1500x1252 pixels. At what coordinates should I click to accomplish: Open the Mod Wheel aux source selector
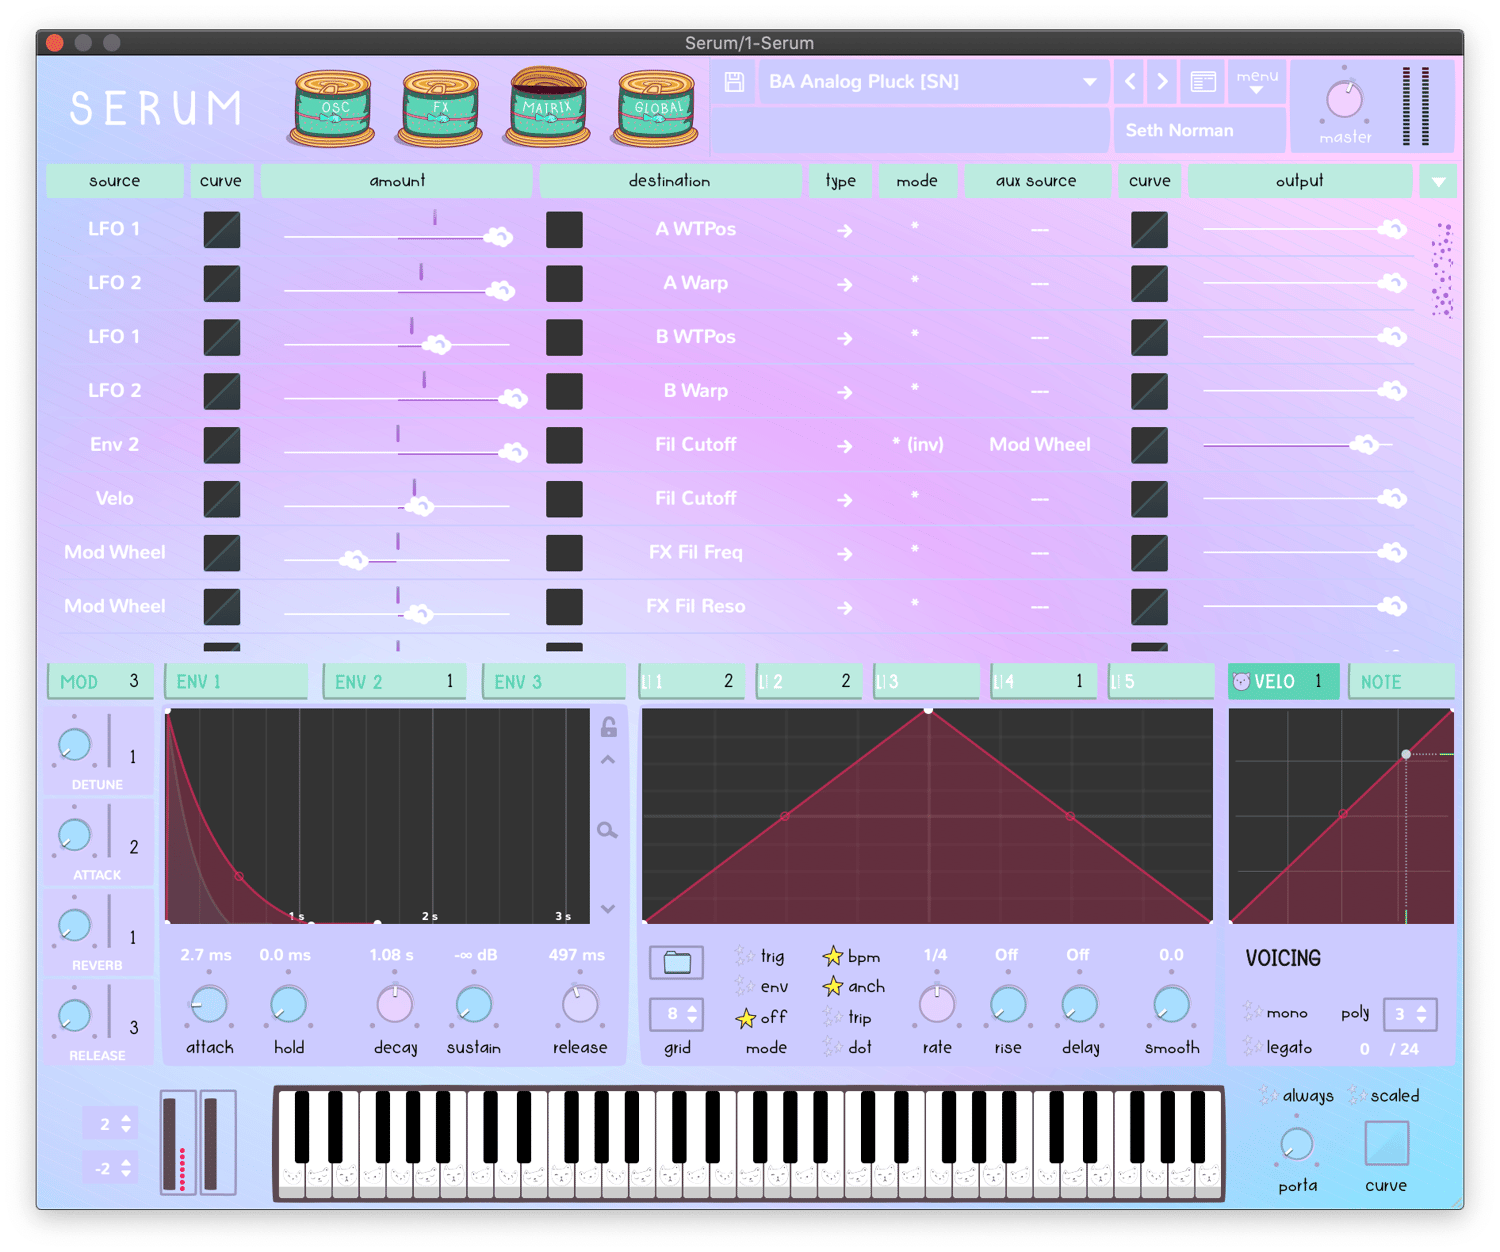(1040, 445)
